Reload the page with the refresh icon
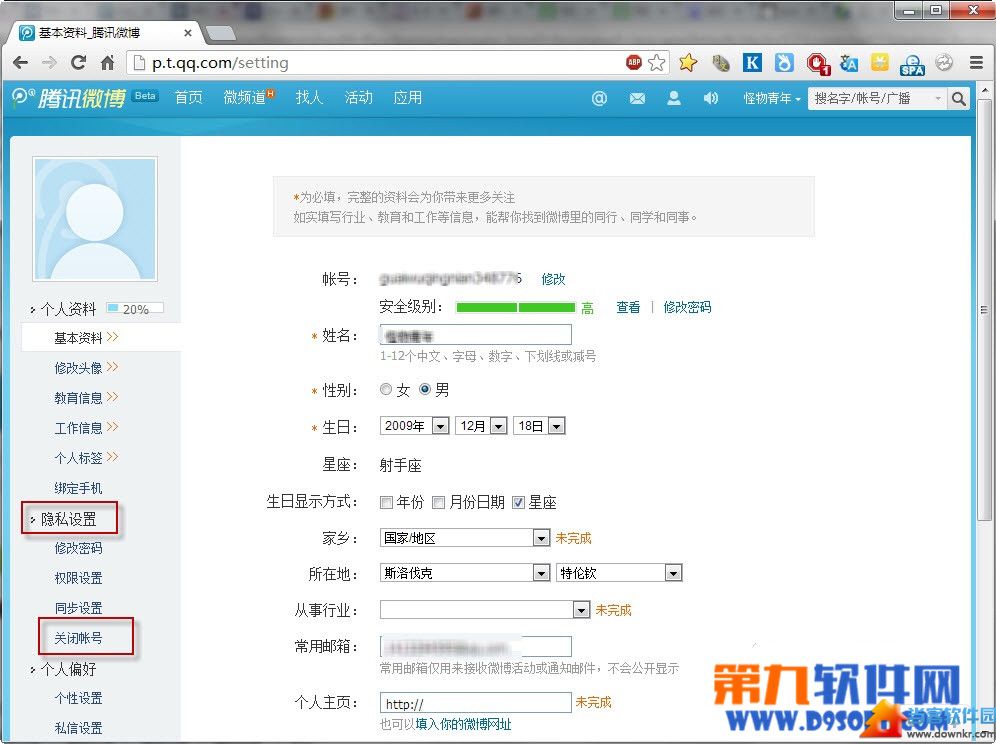The image size is (996, 744). 79,63
